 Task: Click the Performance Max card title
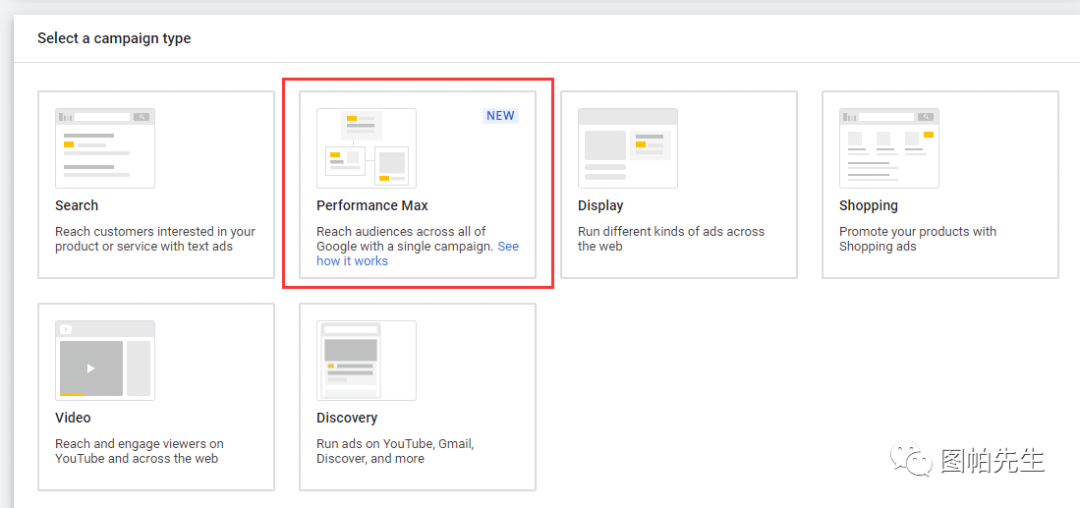tap(373, 205)
